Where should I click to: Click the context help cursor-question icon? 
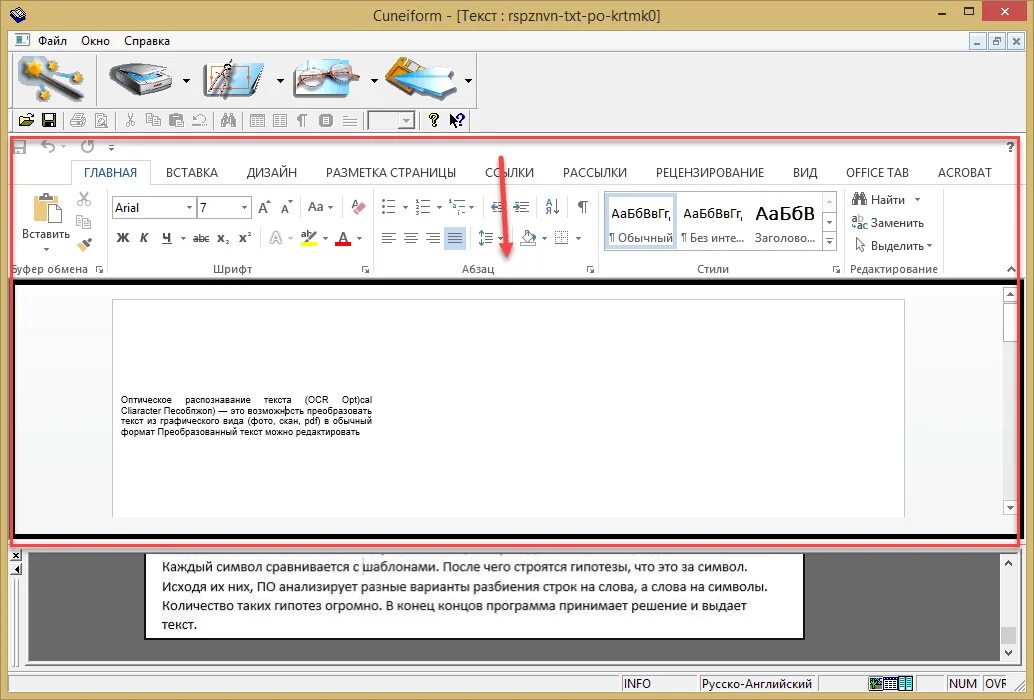[x=457, y=120]
